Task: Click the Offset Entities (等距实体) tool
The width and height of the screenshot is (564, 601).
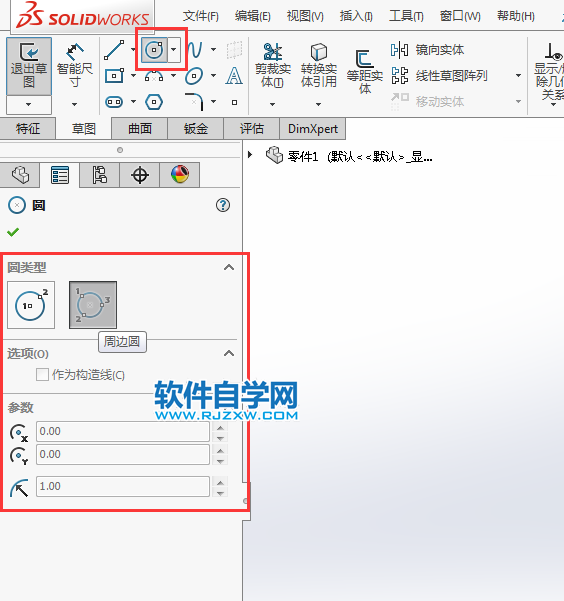Action: point(364,72)
